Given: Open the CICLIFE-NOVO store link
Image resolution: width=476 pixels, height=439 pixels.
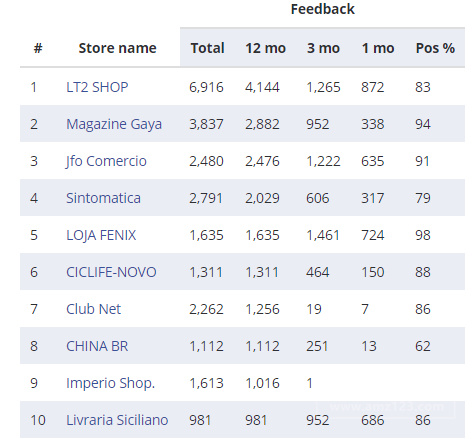Looking at the screenshot, I should (111, 272).
